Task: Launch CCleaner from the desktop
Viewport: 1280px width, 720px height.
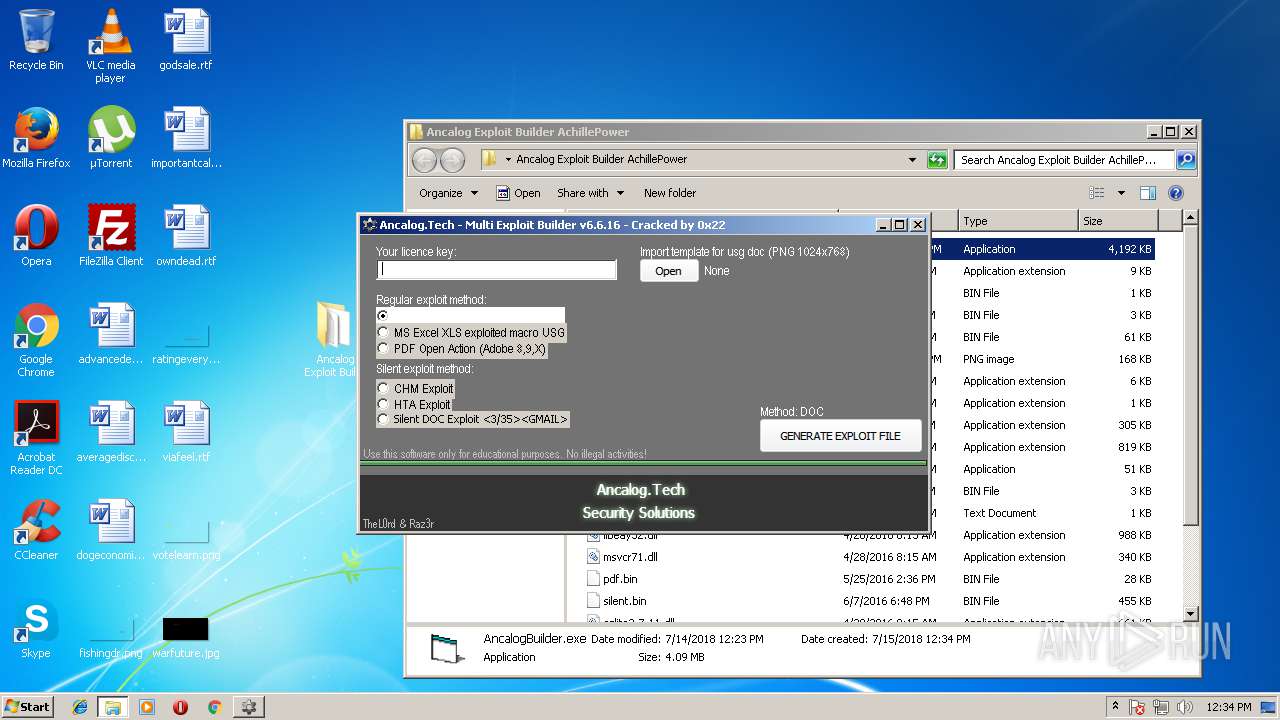Action: pyautogui.click(x=36, y=530)
